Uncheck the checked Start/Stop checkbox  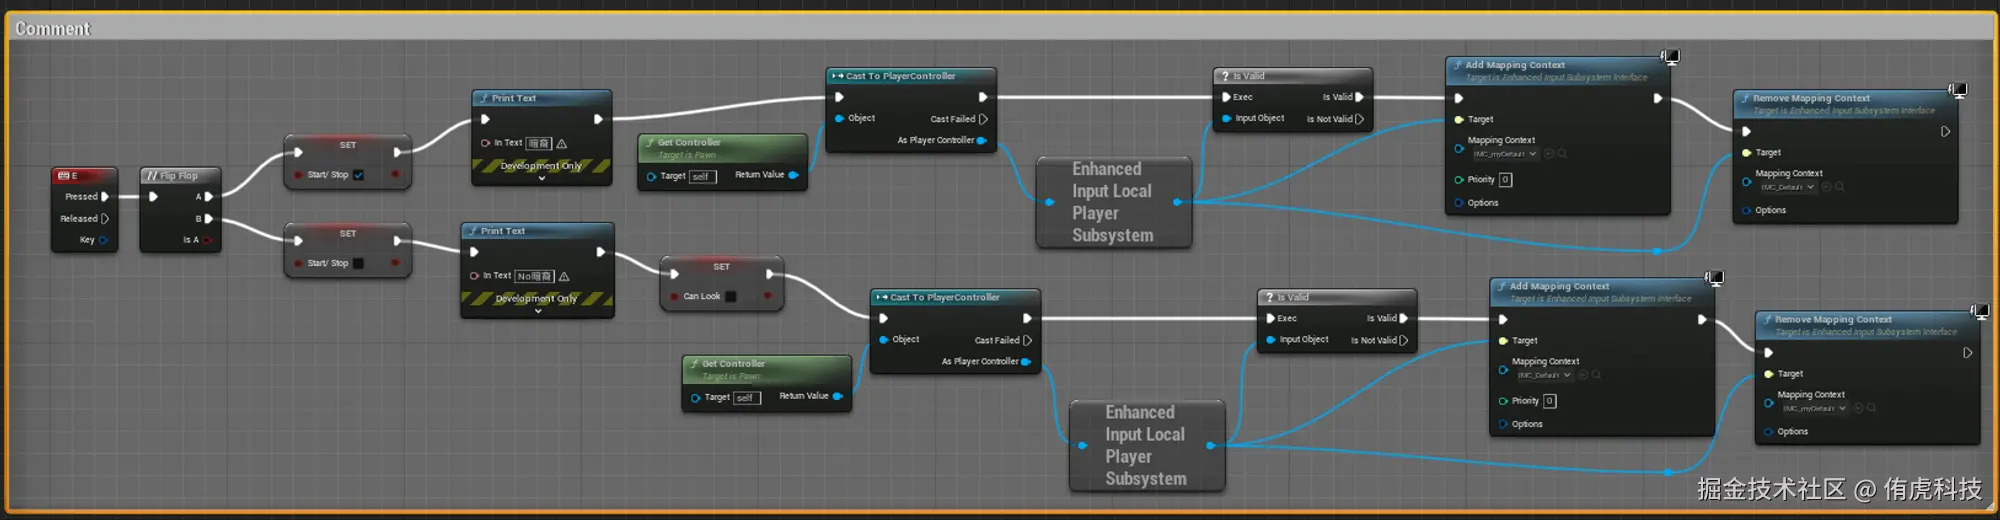coord(358,175)
